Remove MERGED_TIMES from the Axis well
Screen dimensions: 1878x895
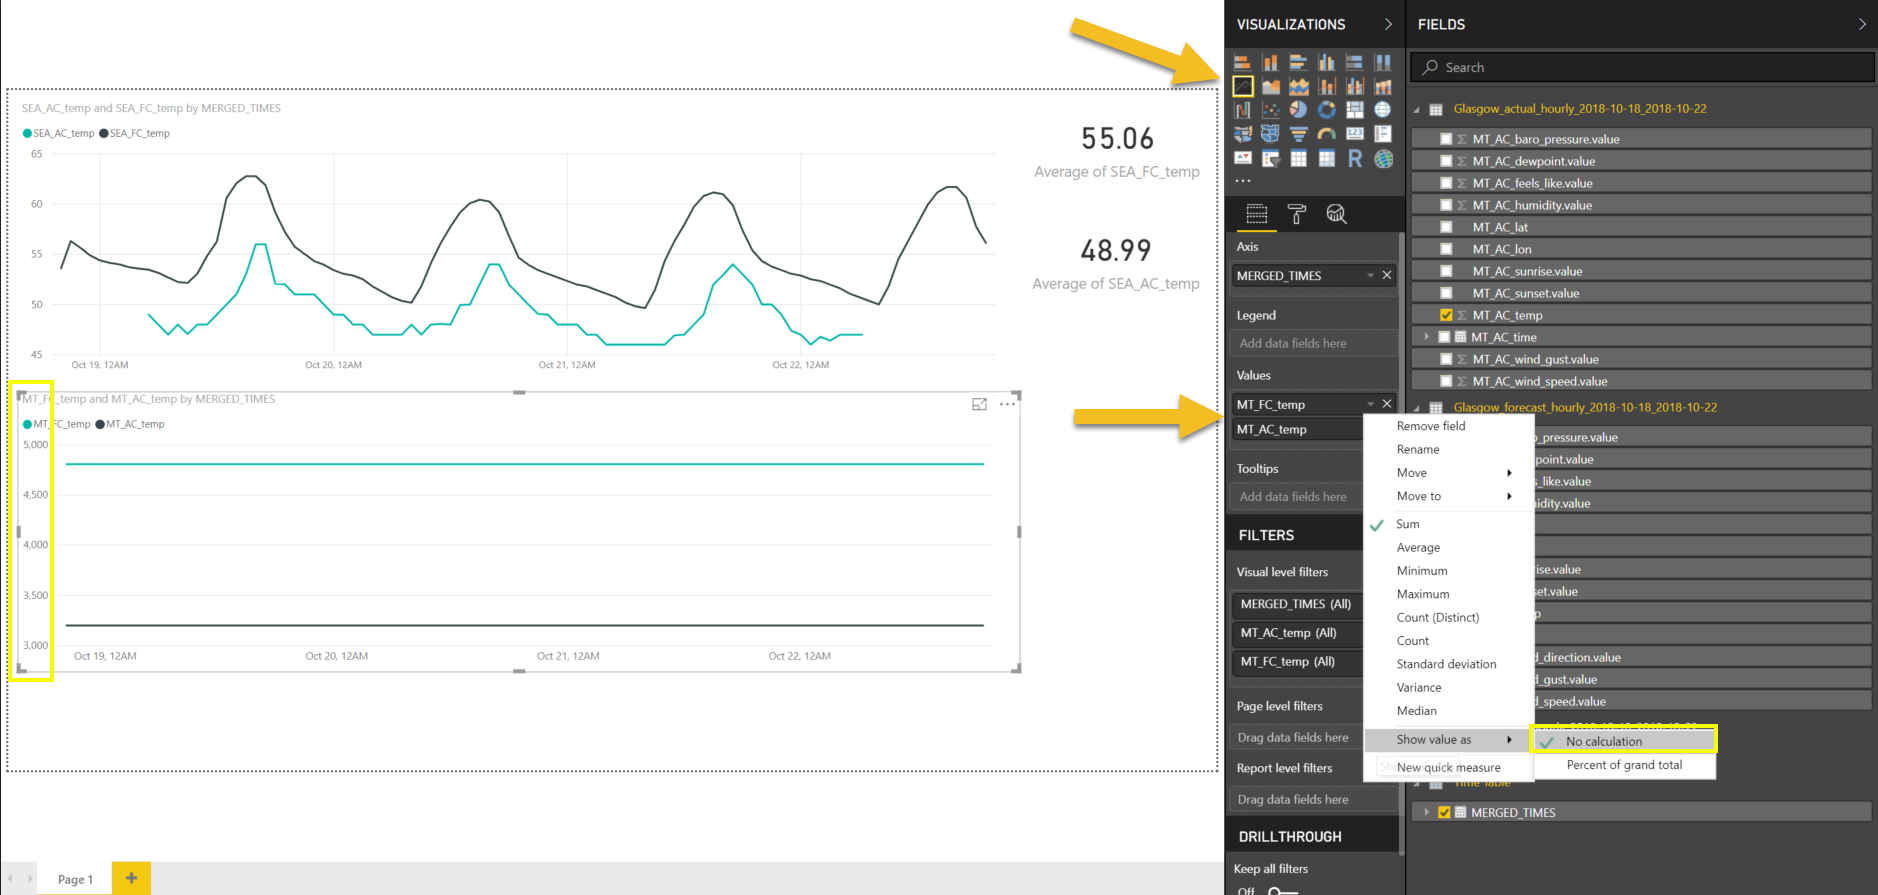click(x=1387, y=275)
